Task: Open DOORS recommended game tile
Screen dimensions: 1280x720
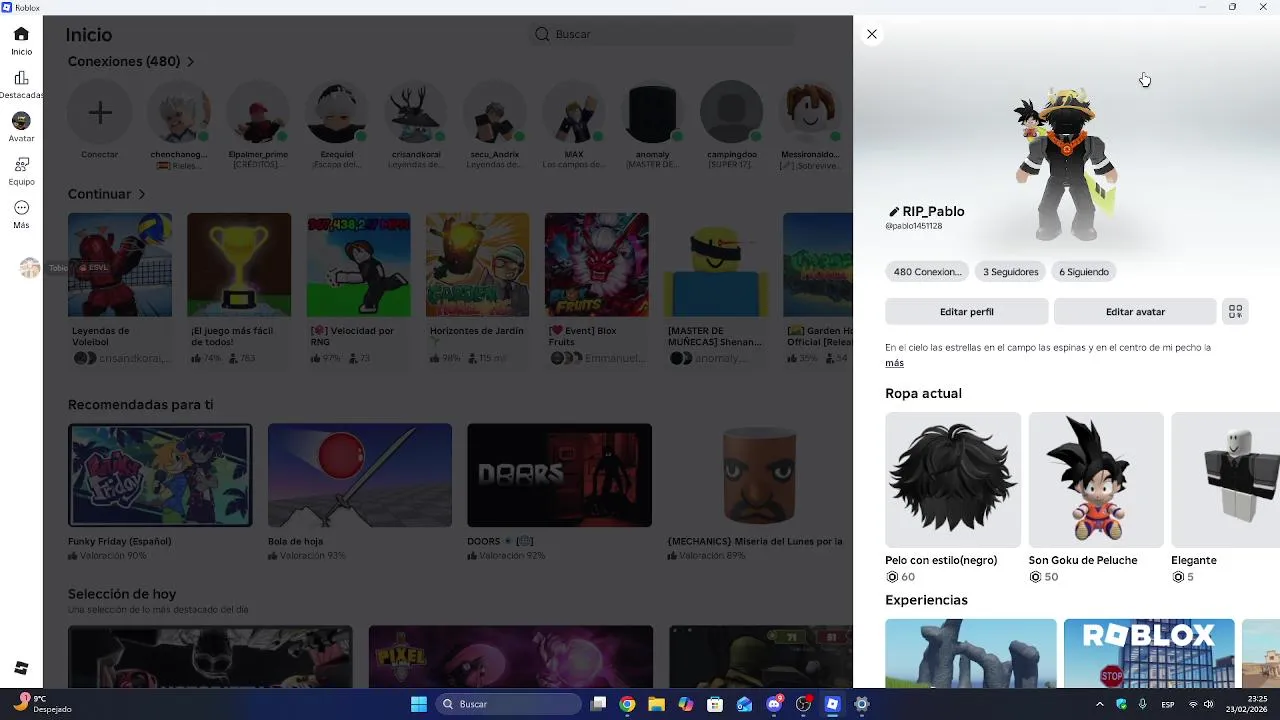Action: click(559, 475)
